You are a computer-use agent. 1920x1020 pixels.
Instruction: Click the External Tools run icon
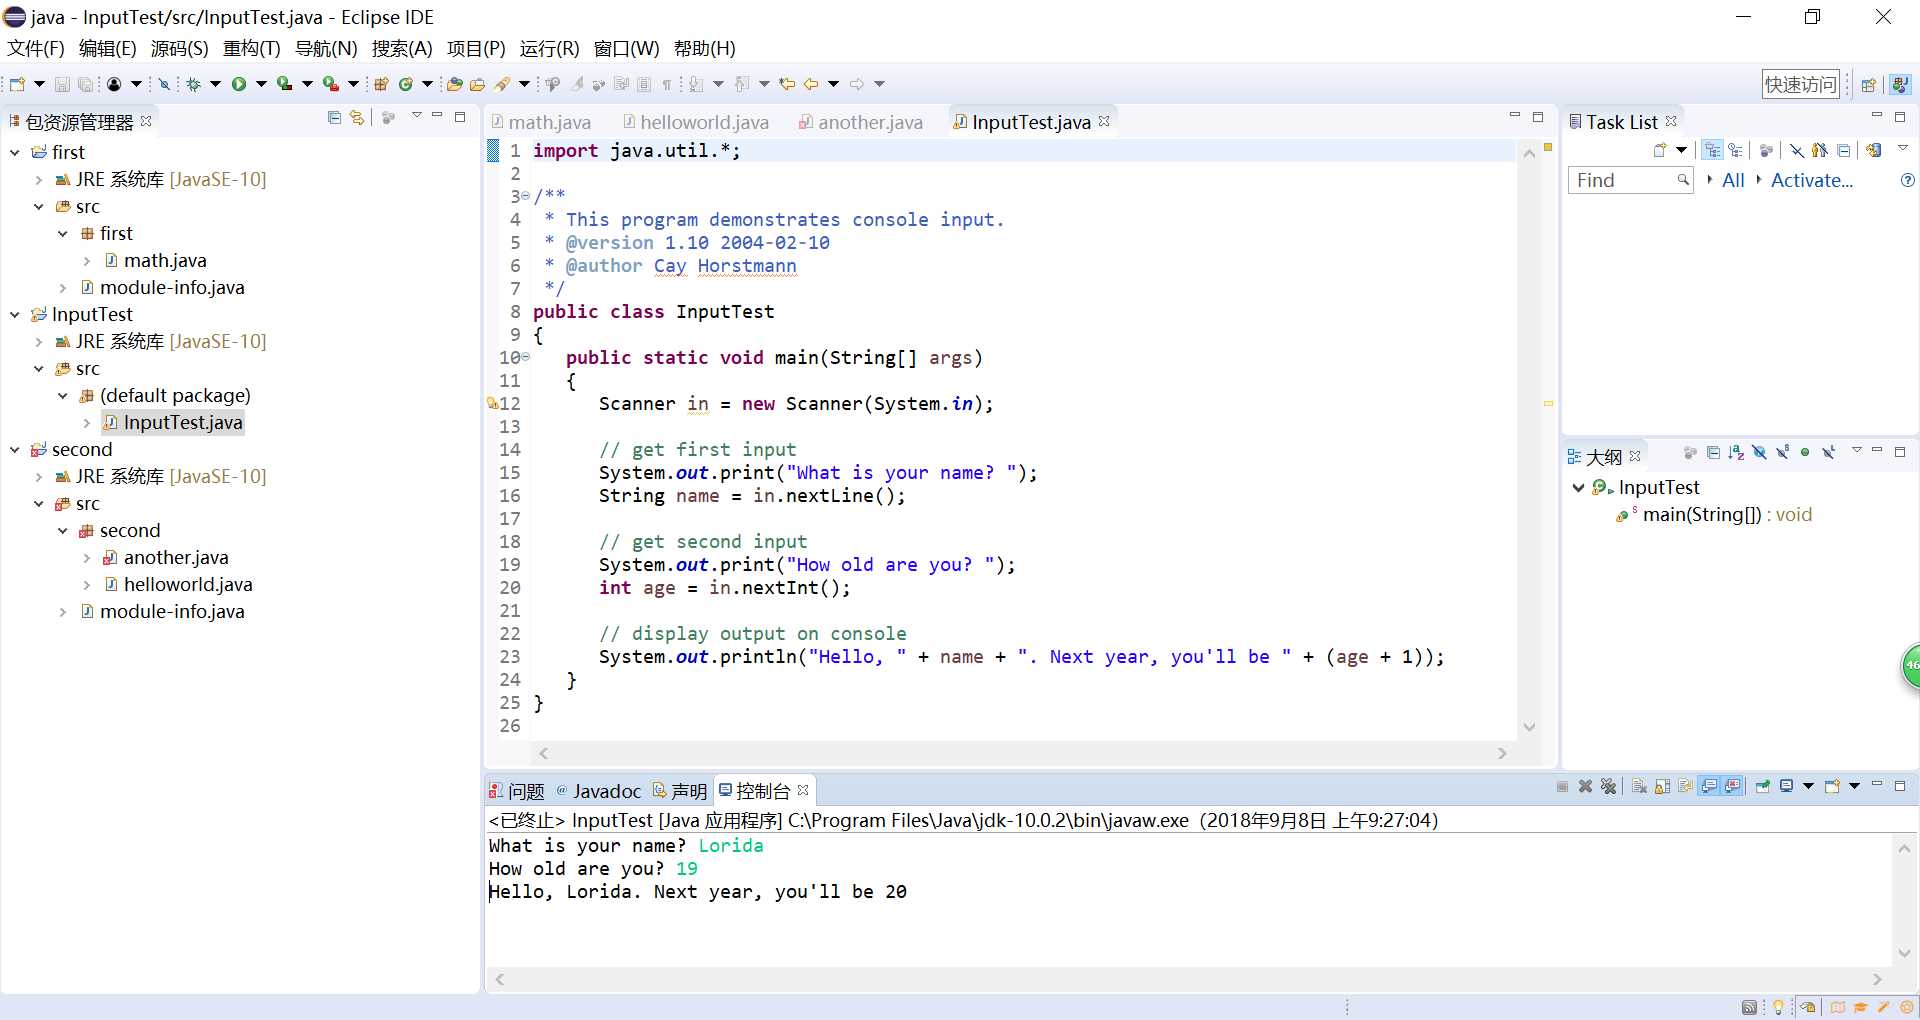[x=331, y=85]
